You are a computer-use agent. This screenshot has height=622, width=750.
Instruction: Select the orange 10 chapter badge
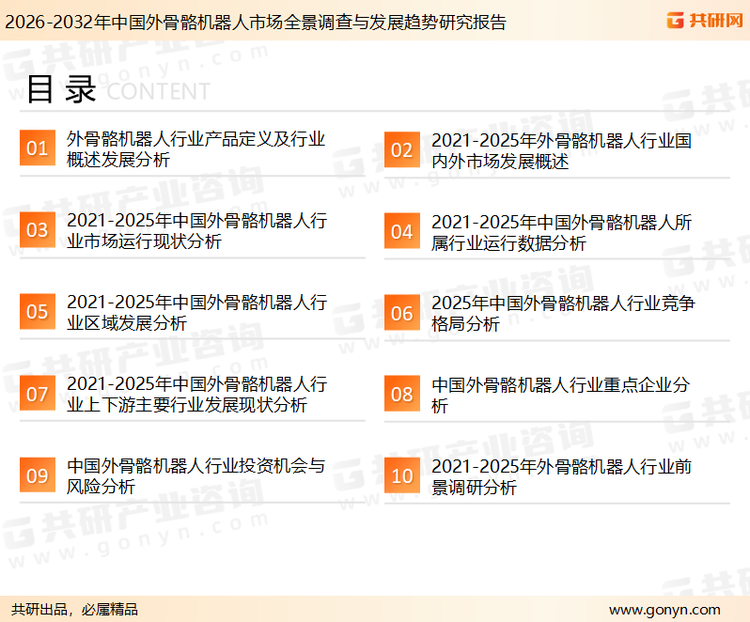pos(402,475)
